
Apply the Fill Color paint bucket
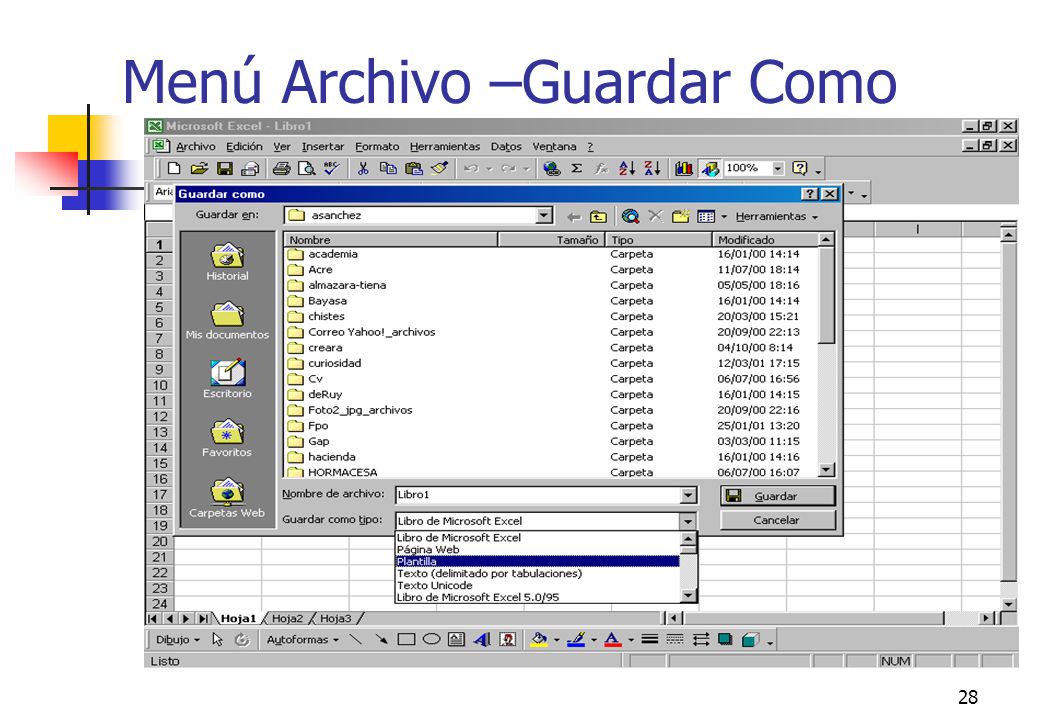(539, 639)
